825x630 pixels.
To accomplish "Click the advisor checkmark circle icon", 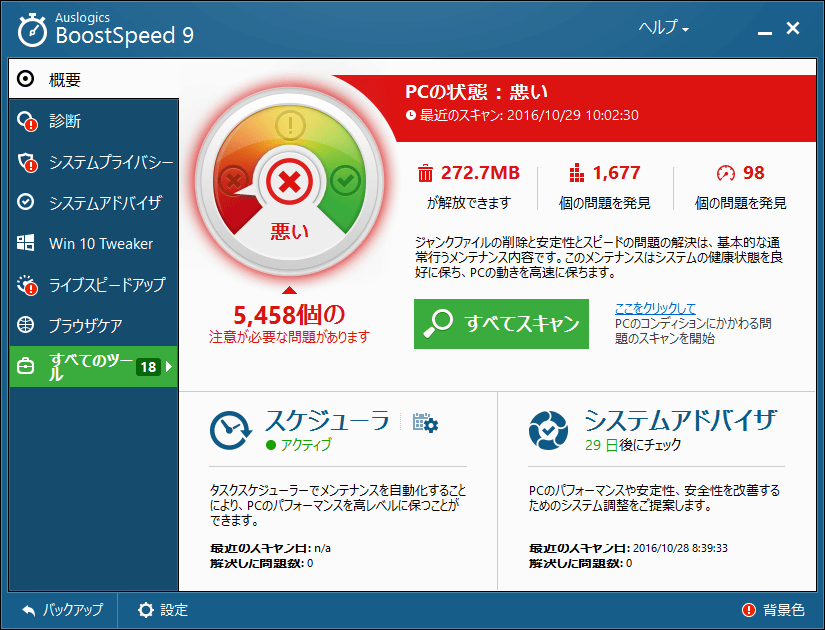I will [25, 202].
